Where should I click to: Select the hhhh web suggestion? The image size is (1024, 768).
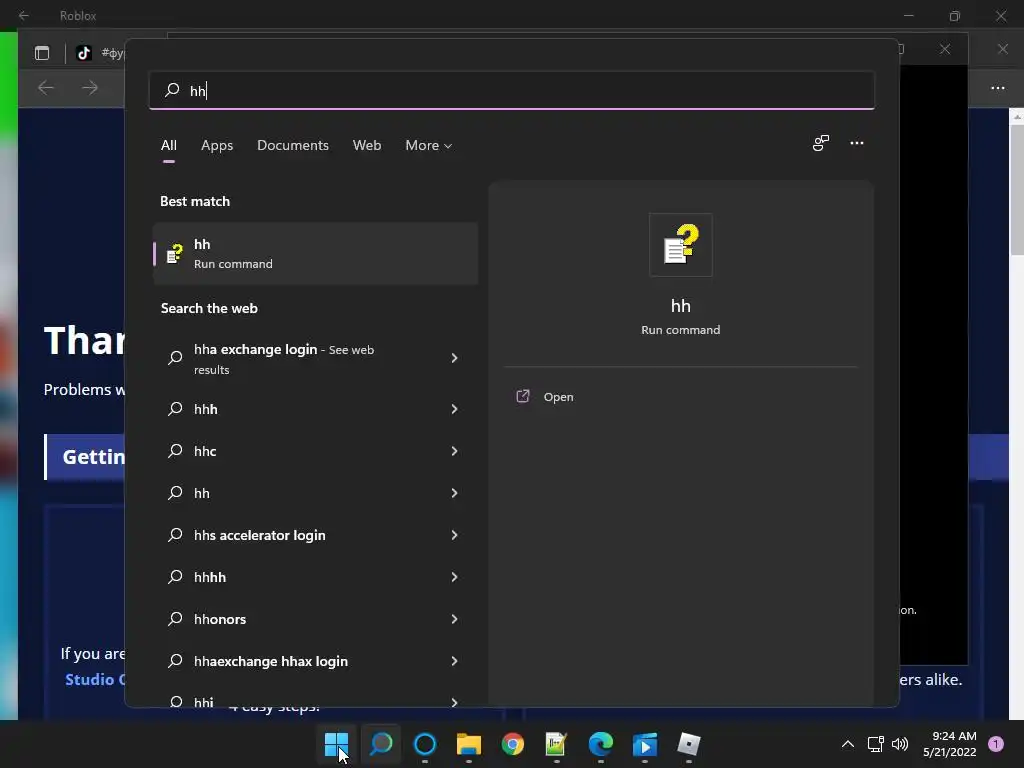315,577
